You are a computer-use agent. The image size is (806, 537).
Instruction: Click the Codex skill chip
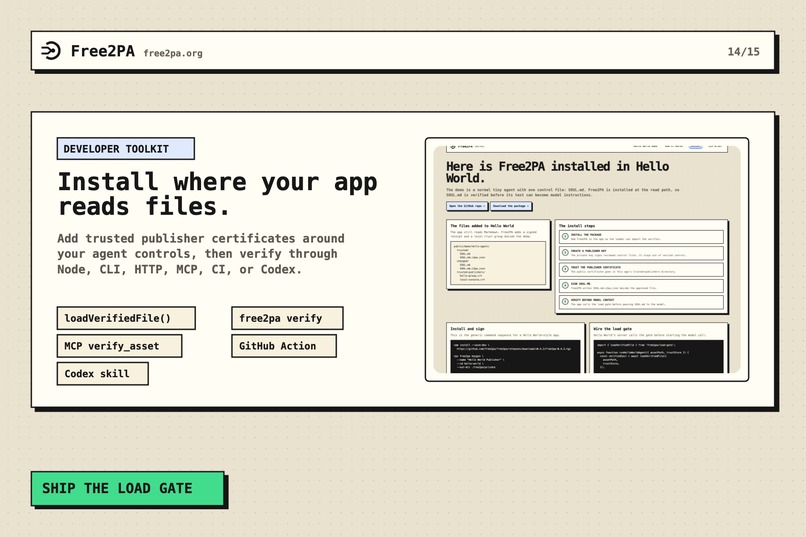(103, 374)
